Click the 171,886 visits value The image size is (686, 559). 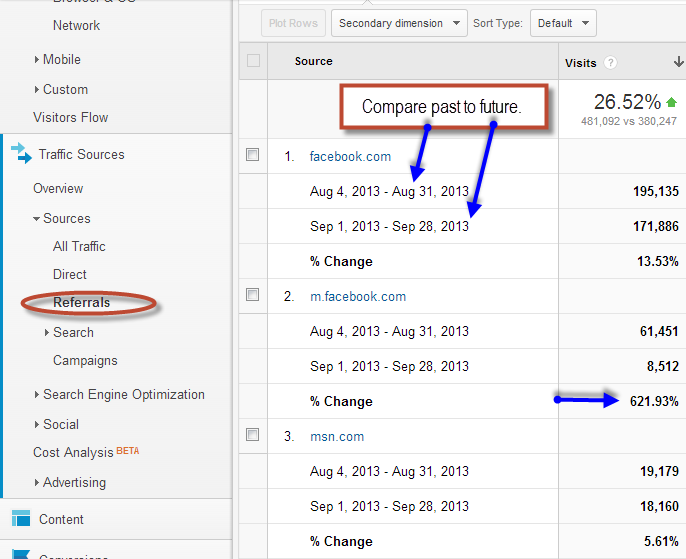coord(656,226)
